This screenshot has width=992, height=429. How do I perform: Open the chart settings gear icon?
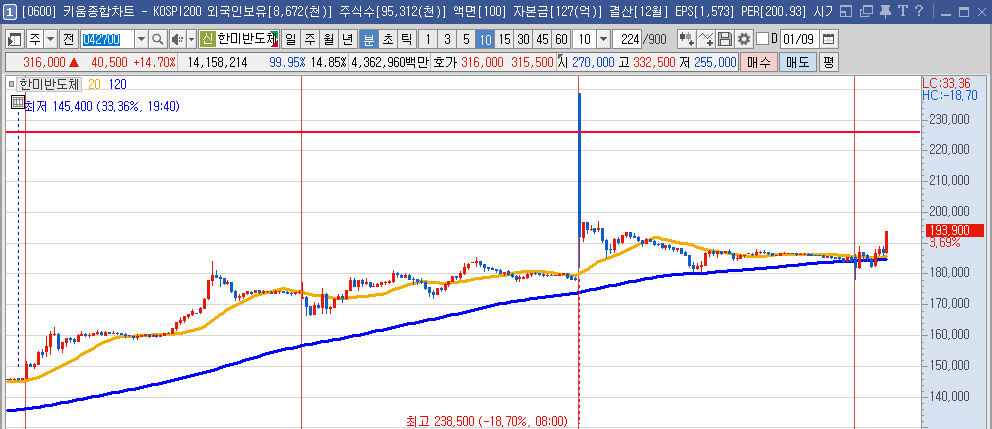744,39
